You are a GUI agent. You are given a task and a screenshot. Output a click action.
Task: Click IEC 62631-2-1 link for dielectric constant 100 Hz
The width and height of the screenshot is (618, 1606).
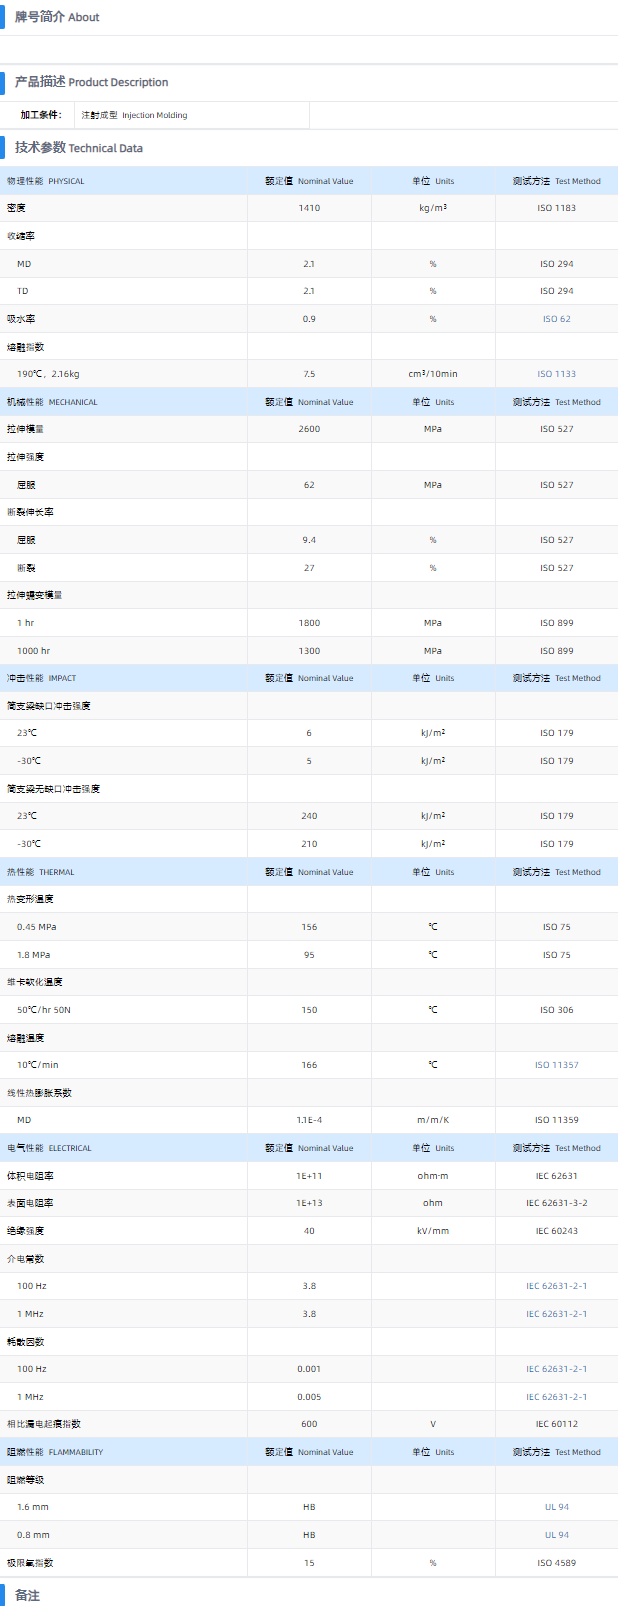(x=556, y=1286)
